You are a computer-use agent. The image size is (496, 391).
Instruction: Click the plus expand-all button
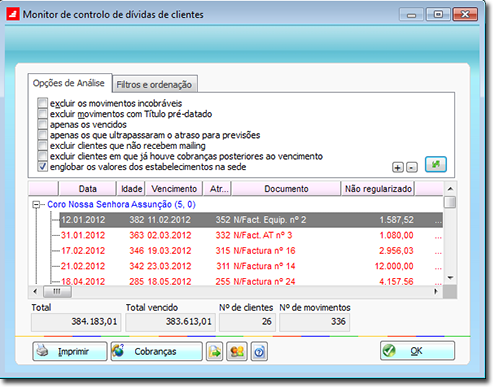398,167
